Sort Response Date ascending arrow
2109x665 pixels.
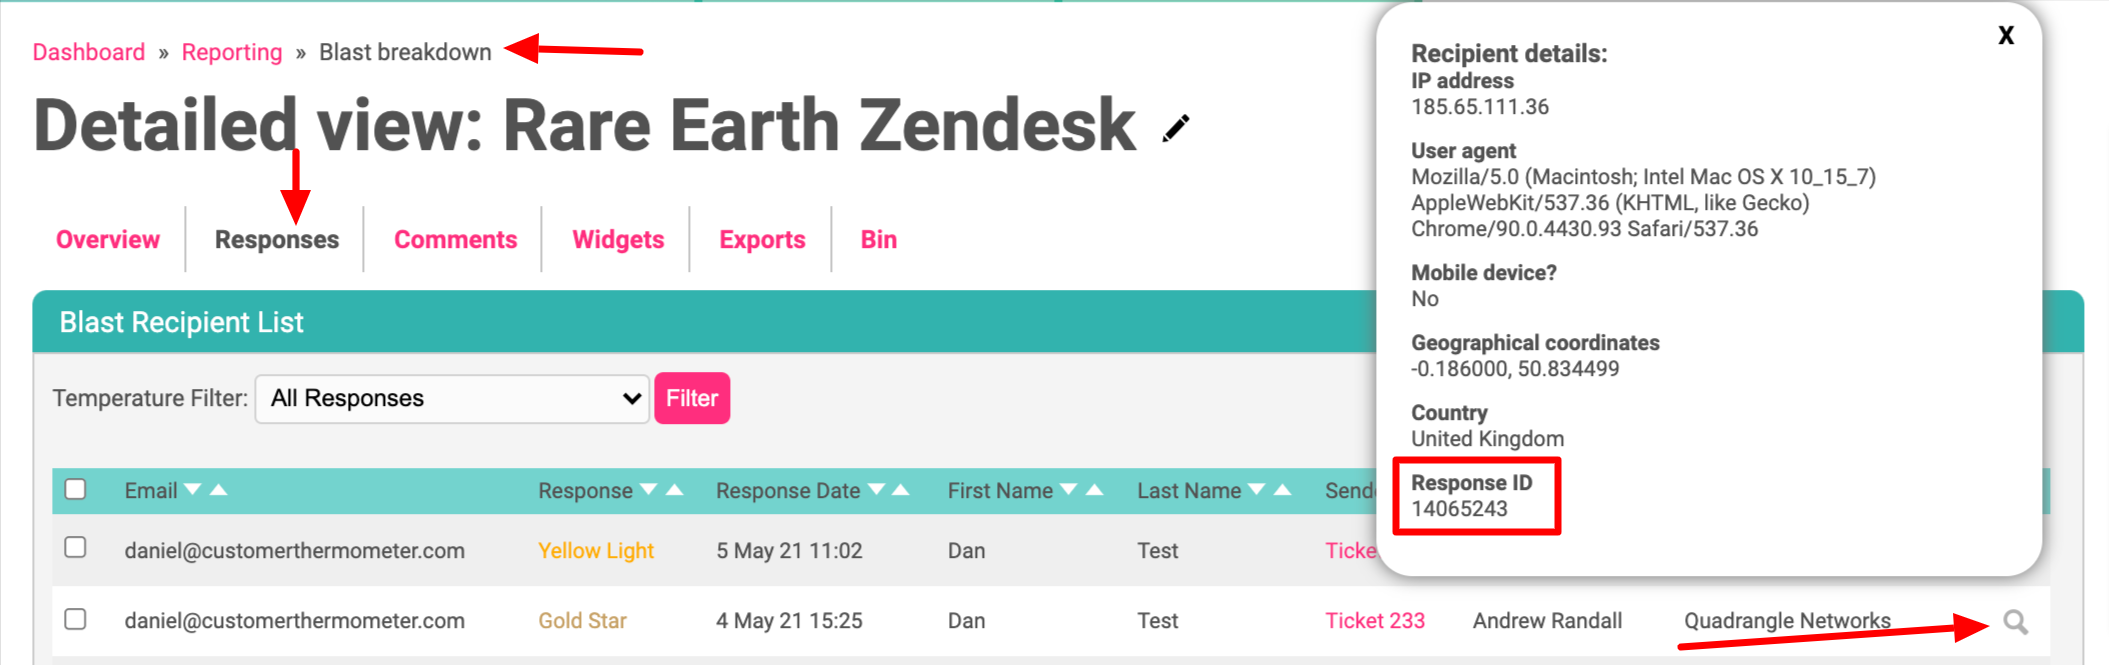click(900, 490)
